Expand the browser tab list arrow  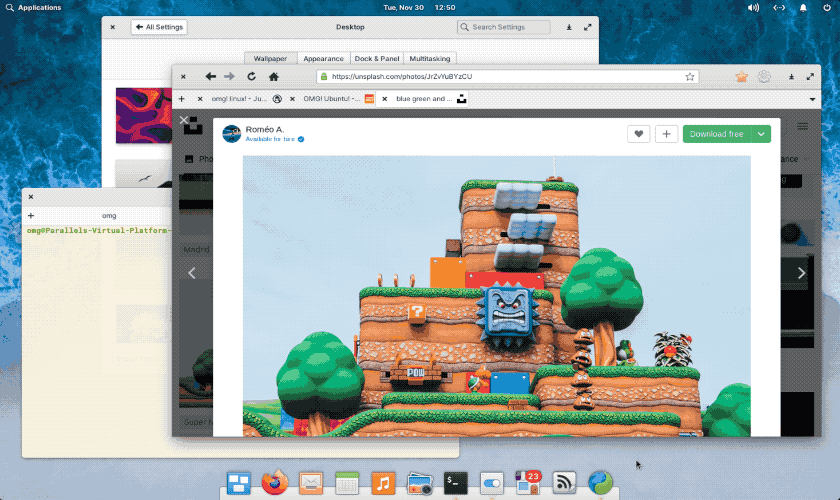pos(812,99)
